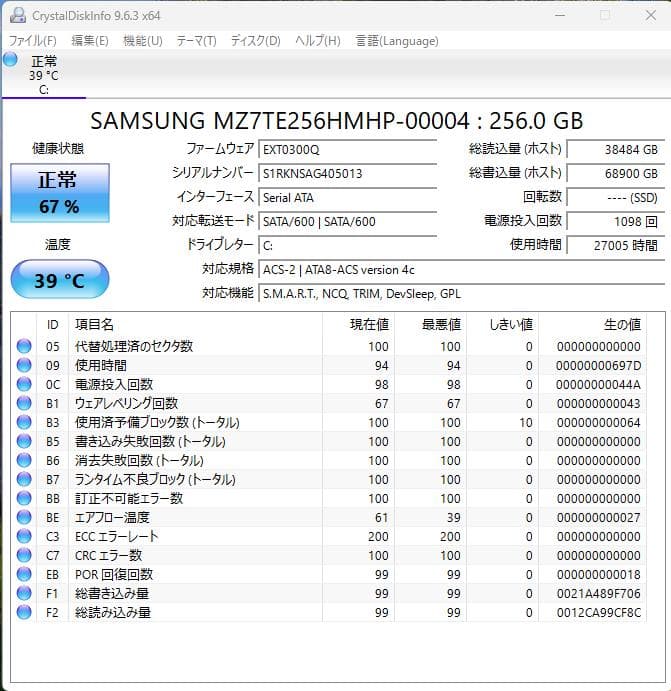Click status orb for row B7 ランタイム不良ブロック
This screenshot has width=671, height=691.
point(24,479)
